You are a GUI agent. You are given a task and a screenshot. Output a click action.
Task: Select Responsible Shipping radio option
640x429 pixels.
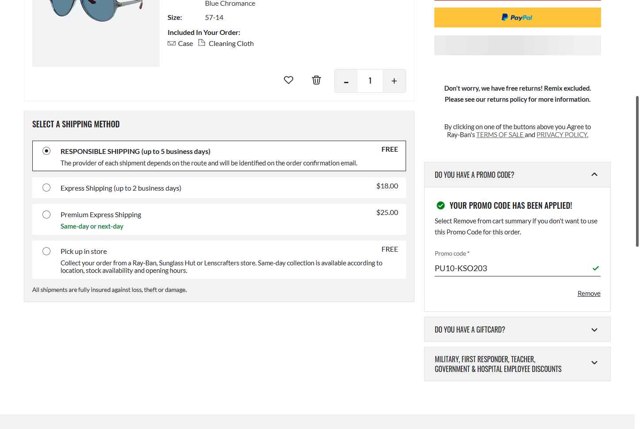point(47,151)
